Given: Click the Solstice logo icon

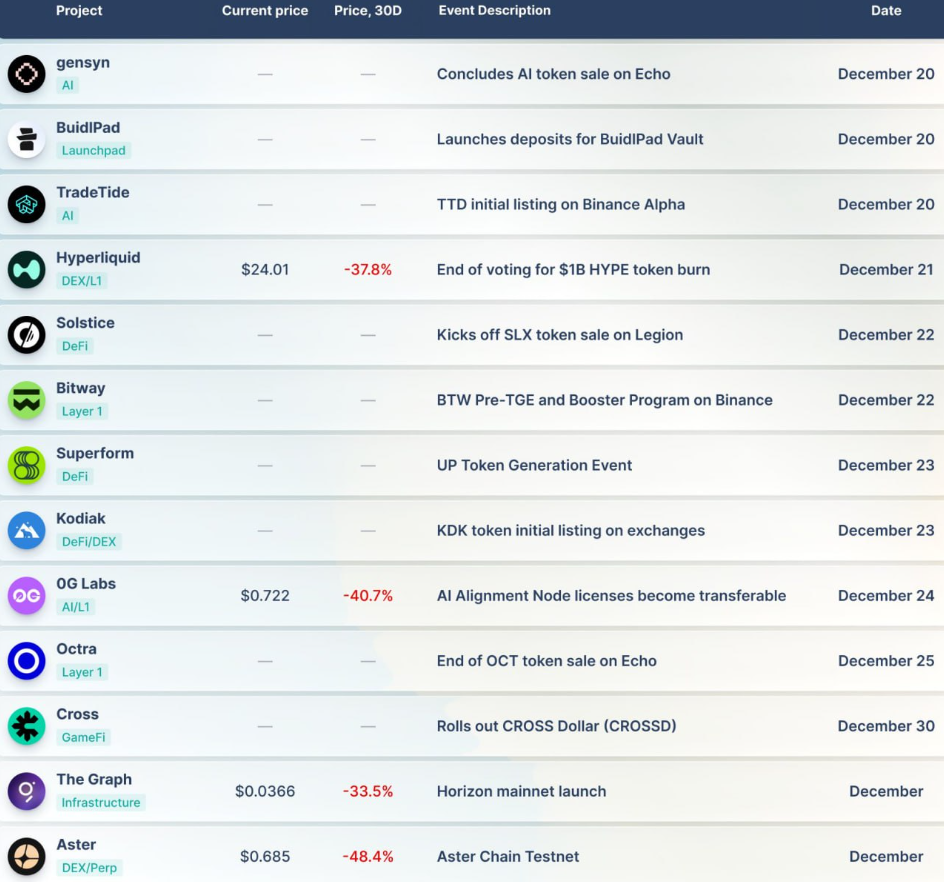Looking at the screenshot, I should [x=27, y=335].
